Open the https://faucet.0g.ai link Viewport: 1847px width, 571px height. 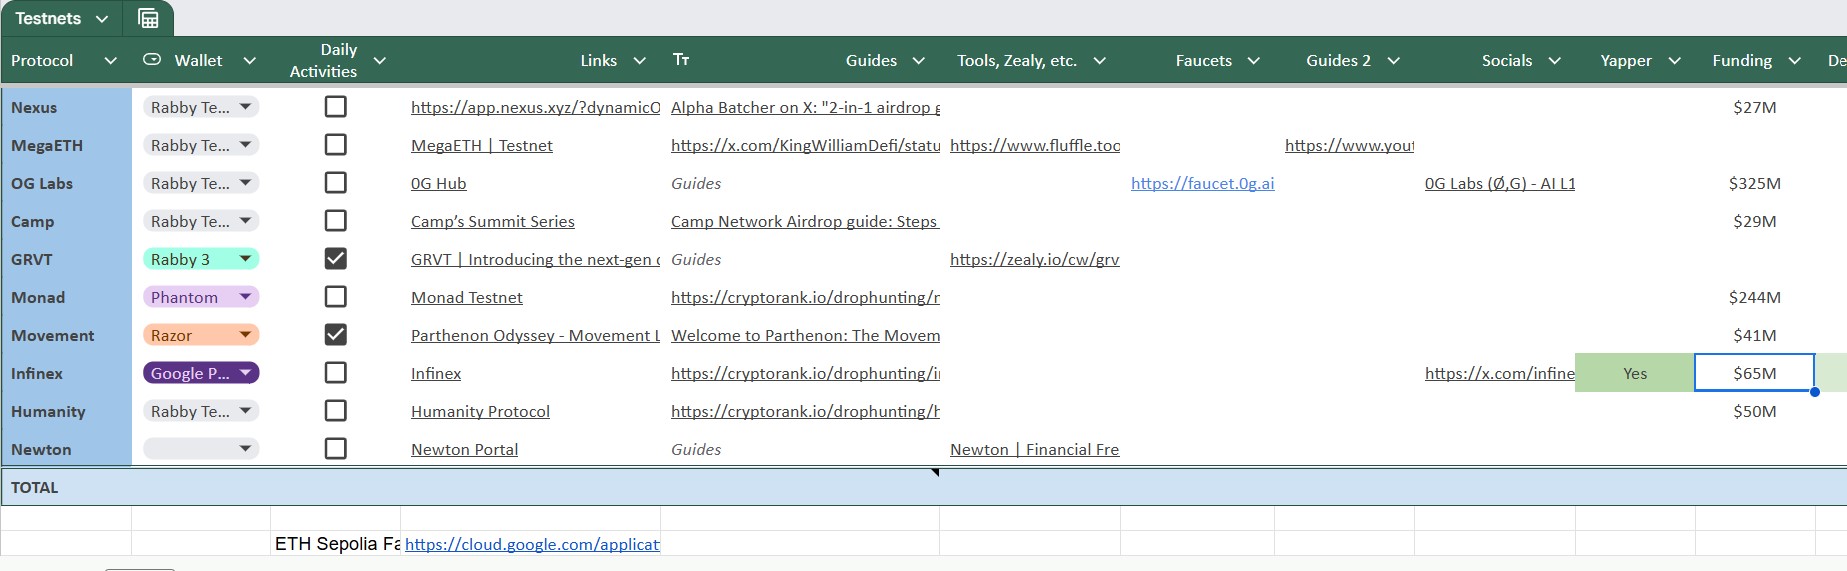(x=1203, y=183)
